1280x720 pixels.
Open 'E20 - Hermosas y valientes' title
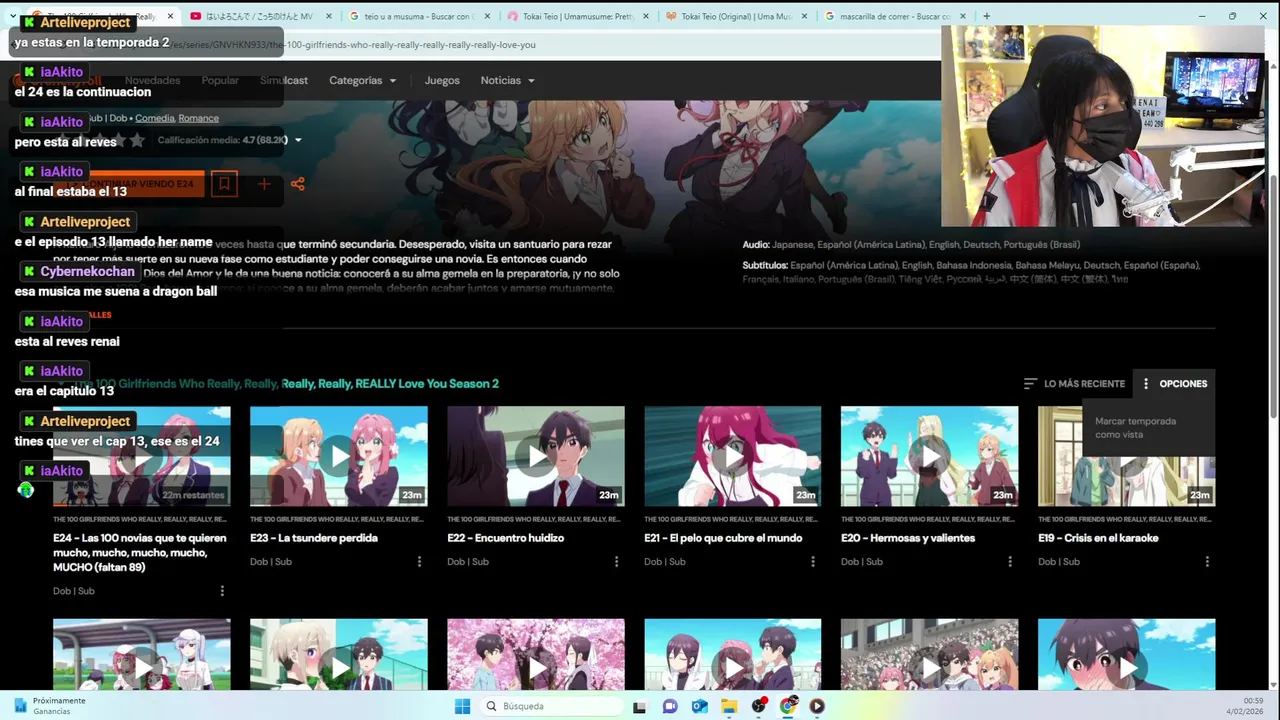[x=908, y=538]
